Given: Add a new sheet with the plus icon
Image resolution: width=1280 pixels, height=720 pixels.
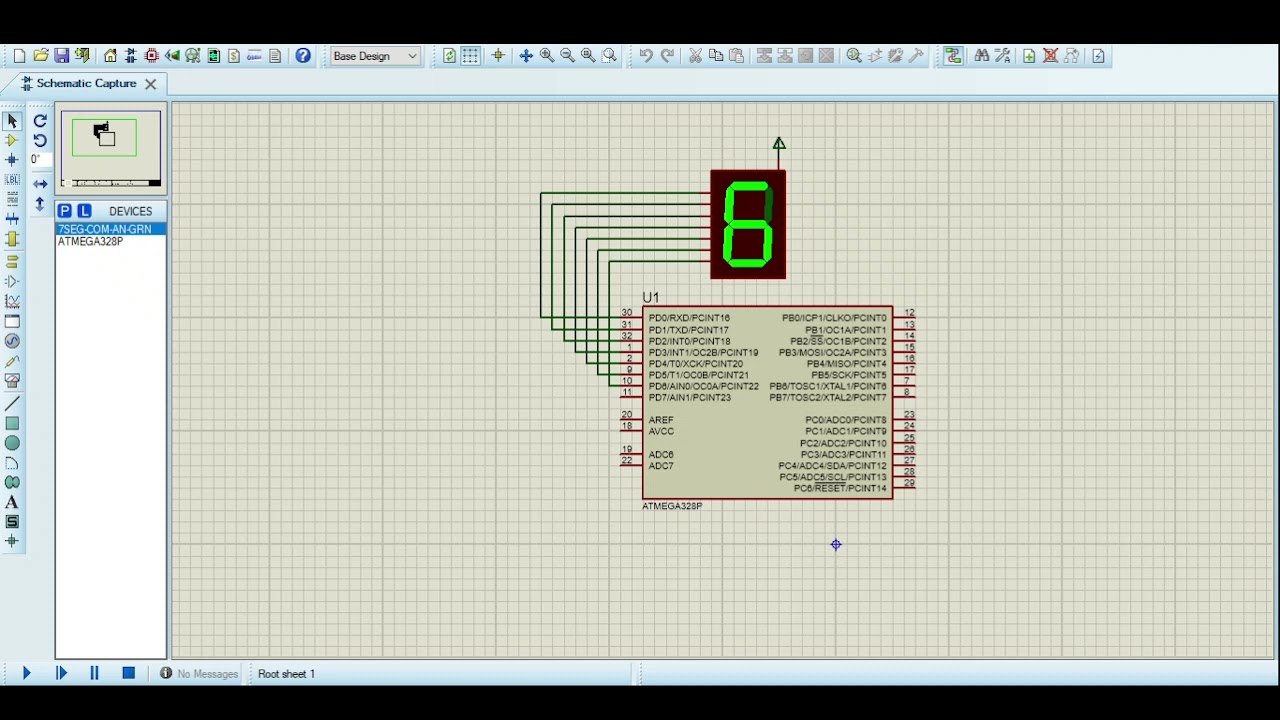Looking at the screenshot, I should (1029, 56).
